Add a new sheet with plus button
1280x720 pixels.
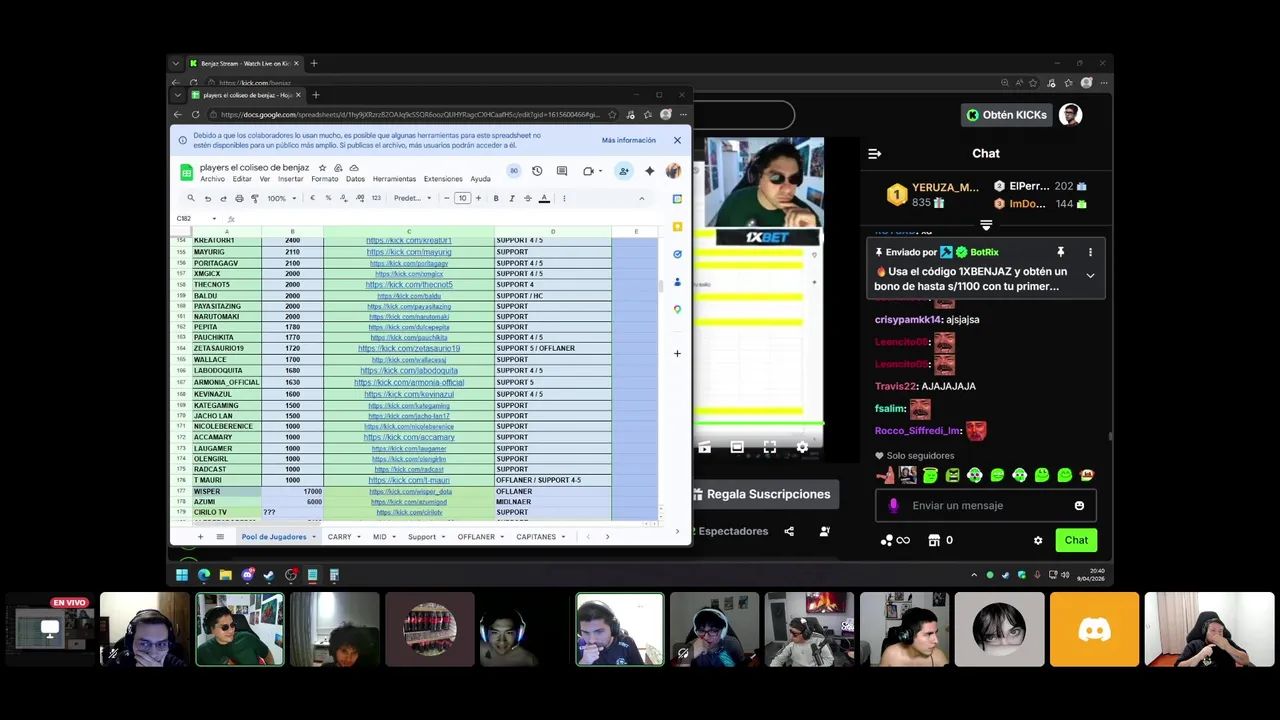click(x=200, y=537)
